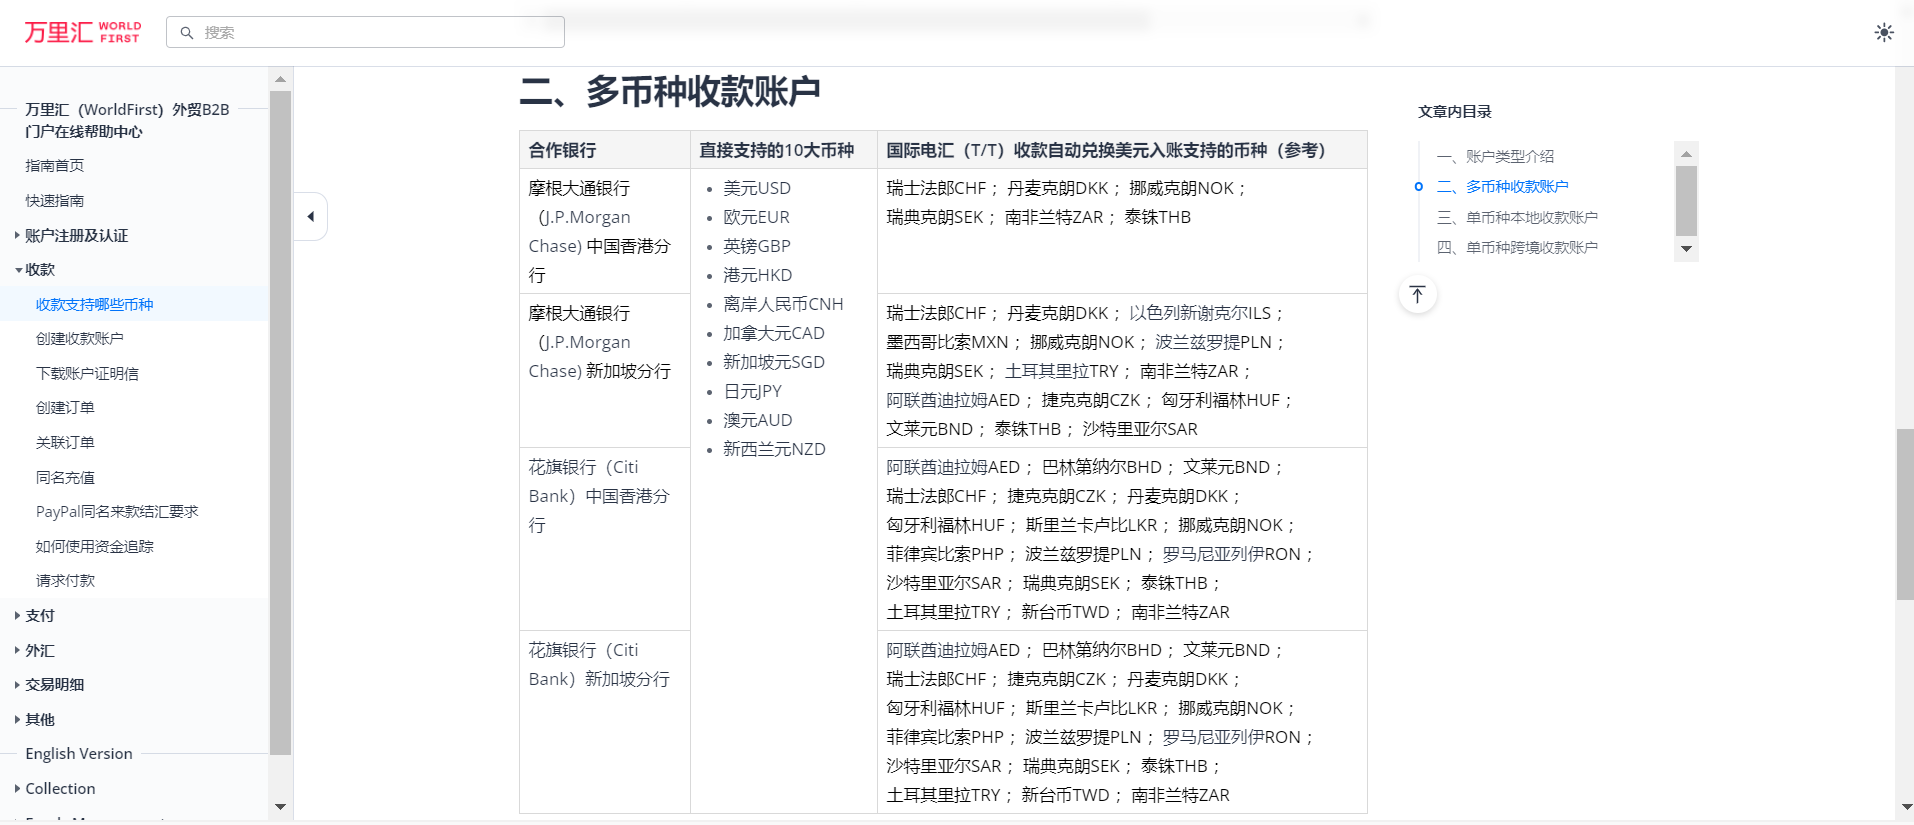1914x825 pixels.
Task: Expand the 其他 section
Action: pos(35,720)
